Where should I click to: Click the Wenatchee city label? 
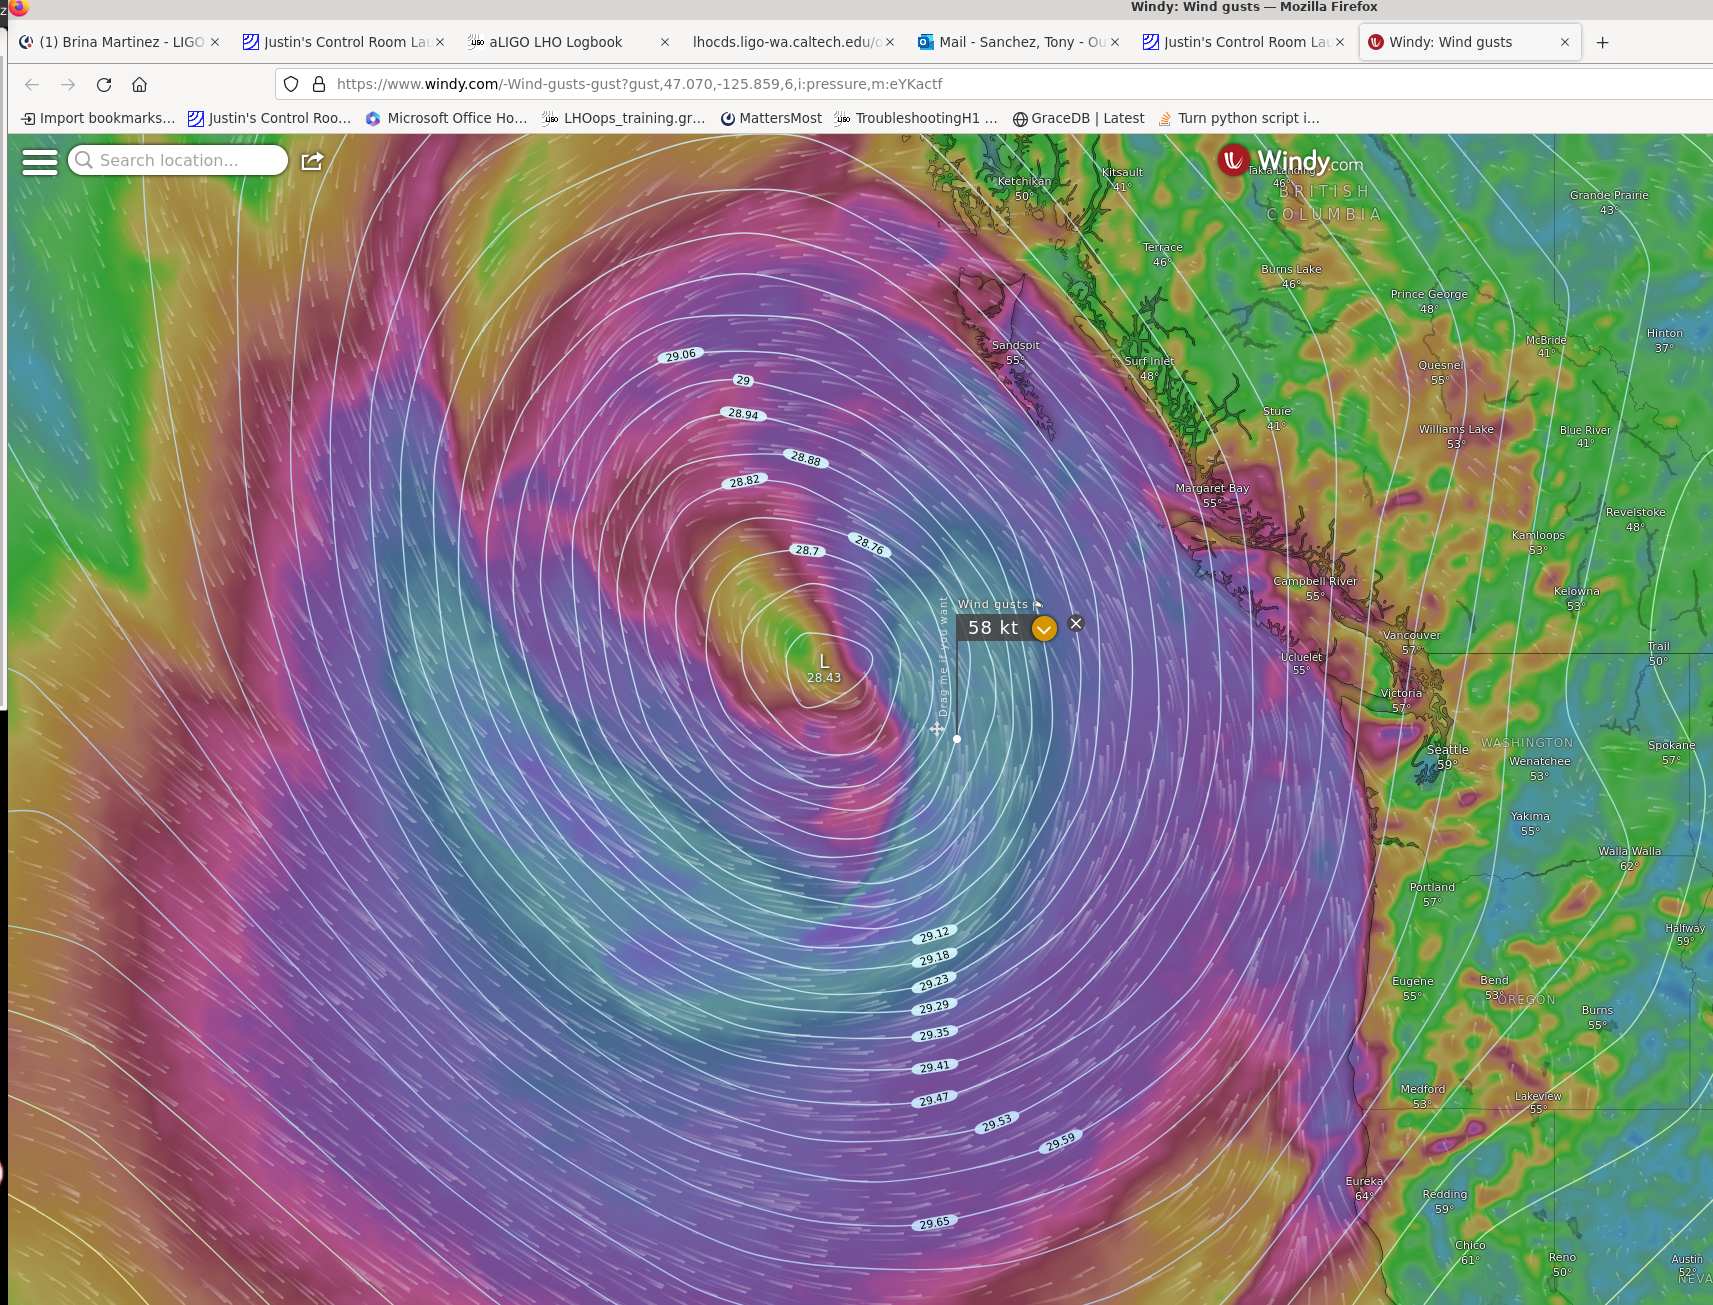pyautogui.click(x=1539, y=768)
